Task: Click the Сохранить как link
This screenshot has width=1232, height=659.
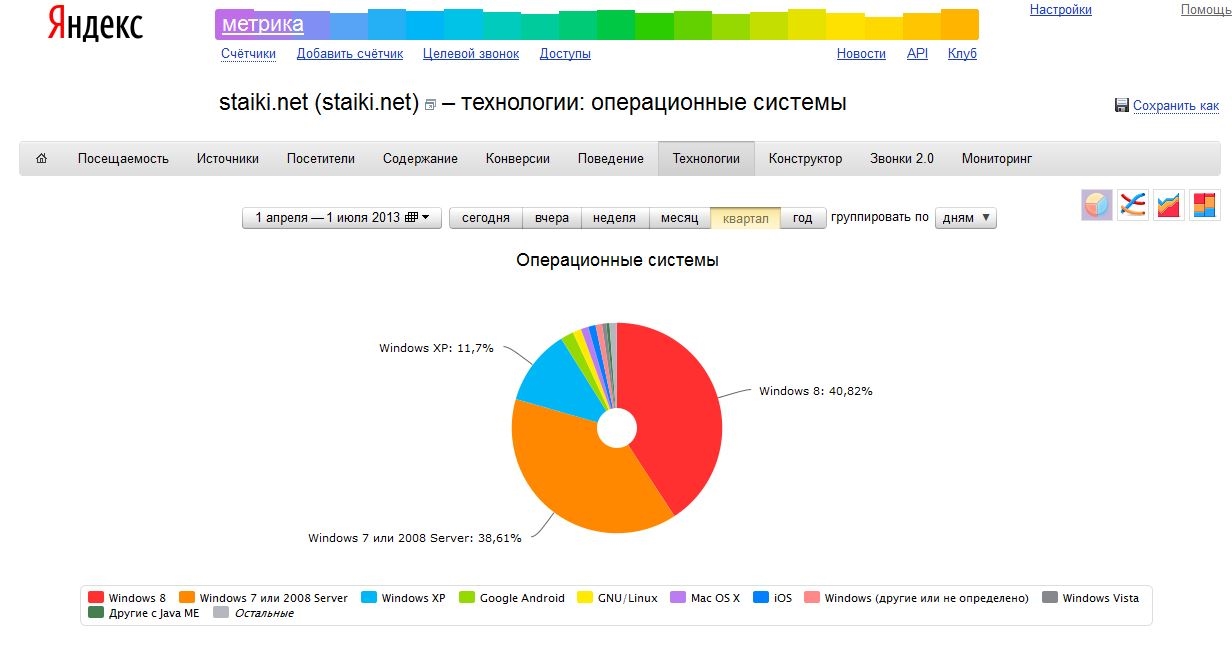Action: pyautogui.click(x=1176, y=106)
